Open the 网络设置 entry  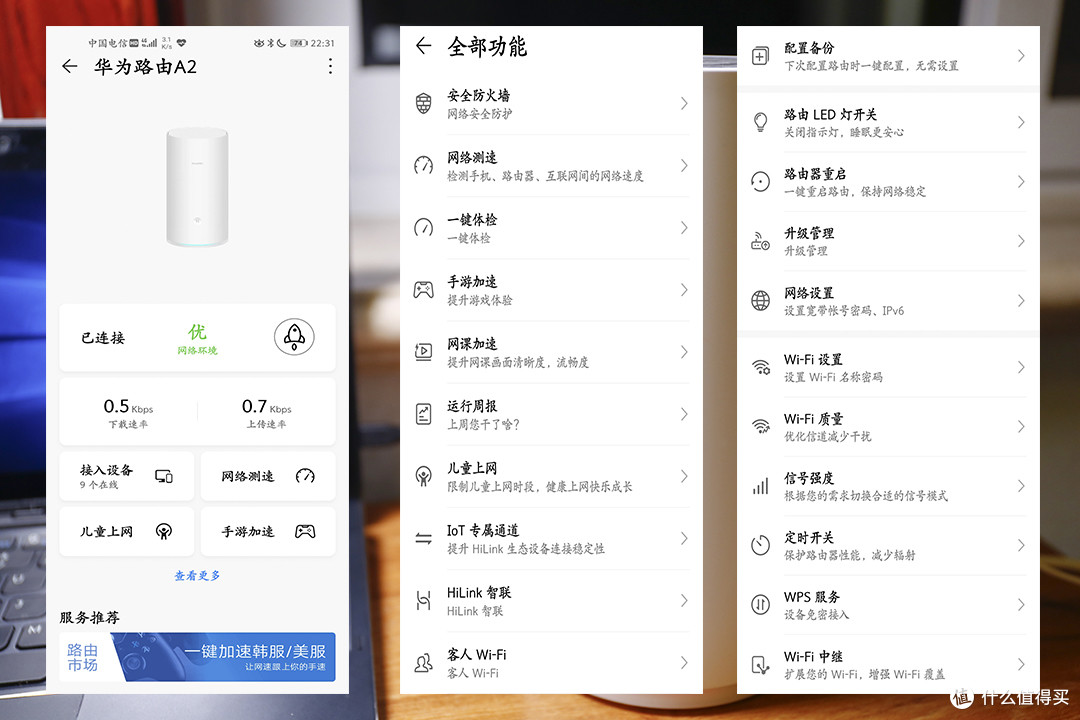click(889, 300)
